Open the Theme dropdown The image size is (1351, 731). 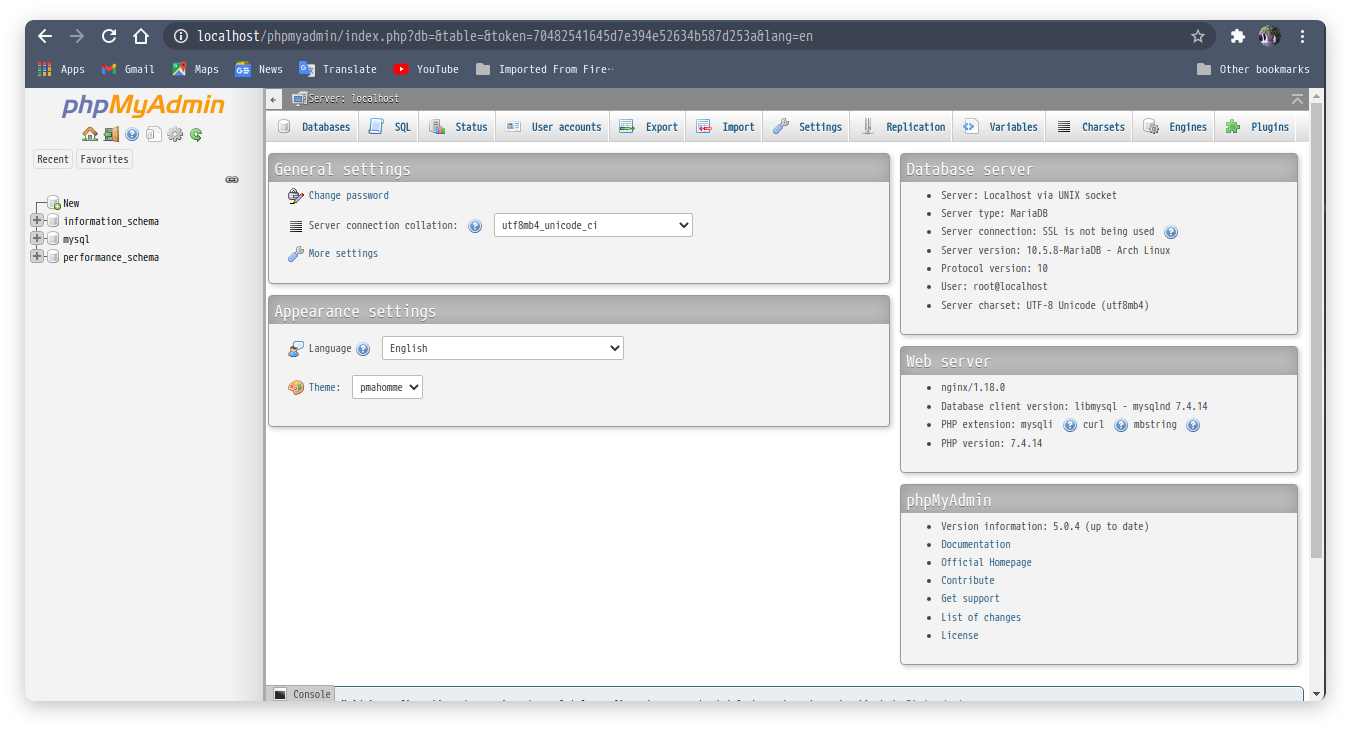(x=386, y=386)
